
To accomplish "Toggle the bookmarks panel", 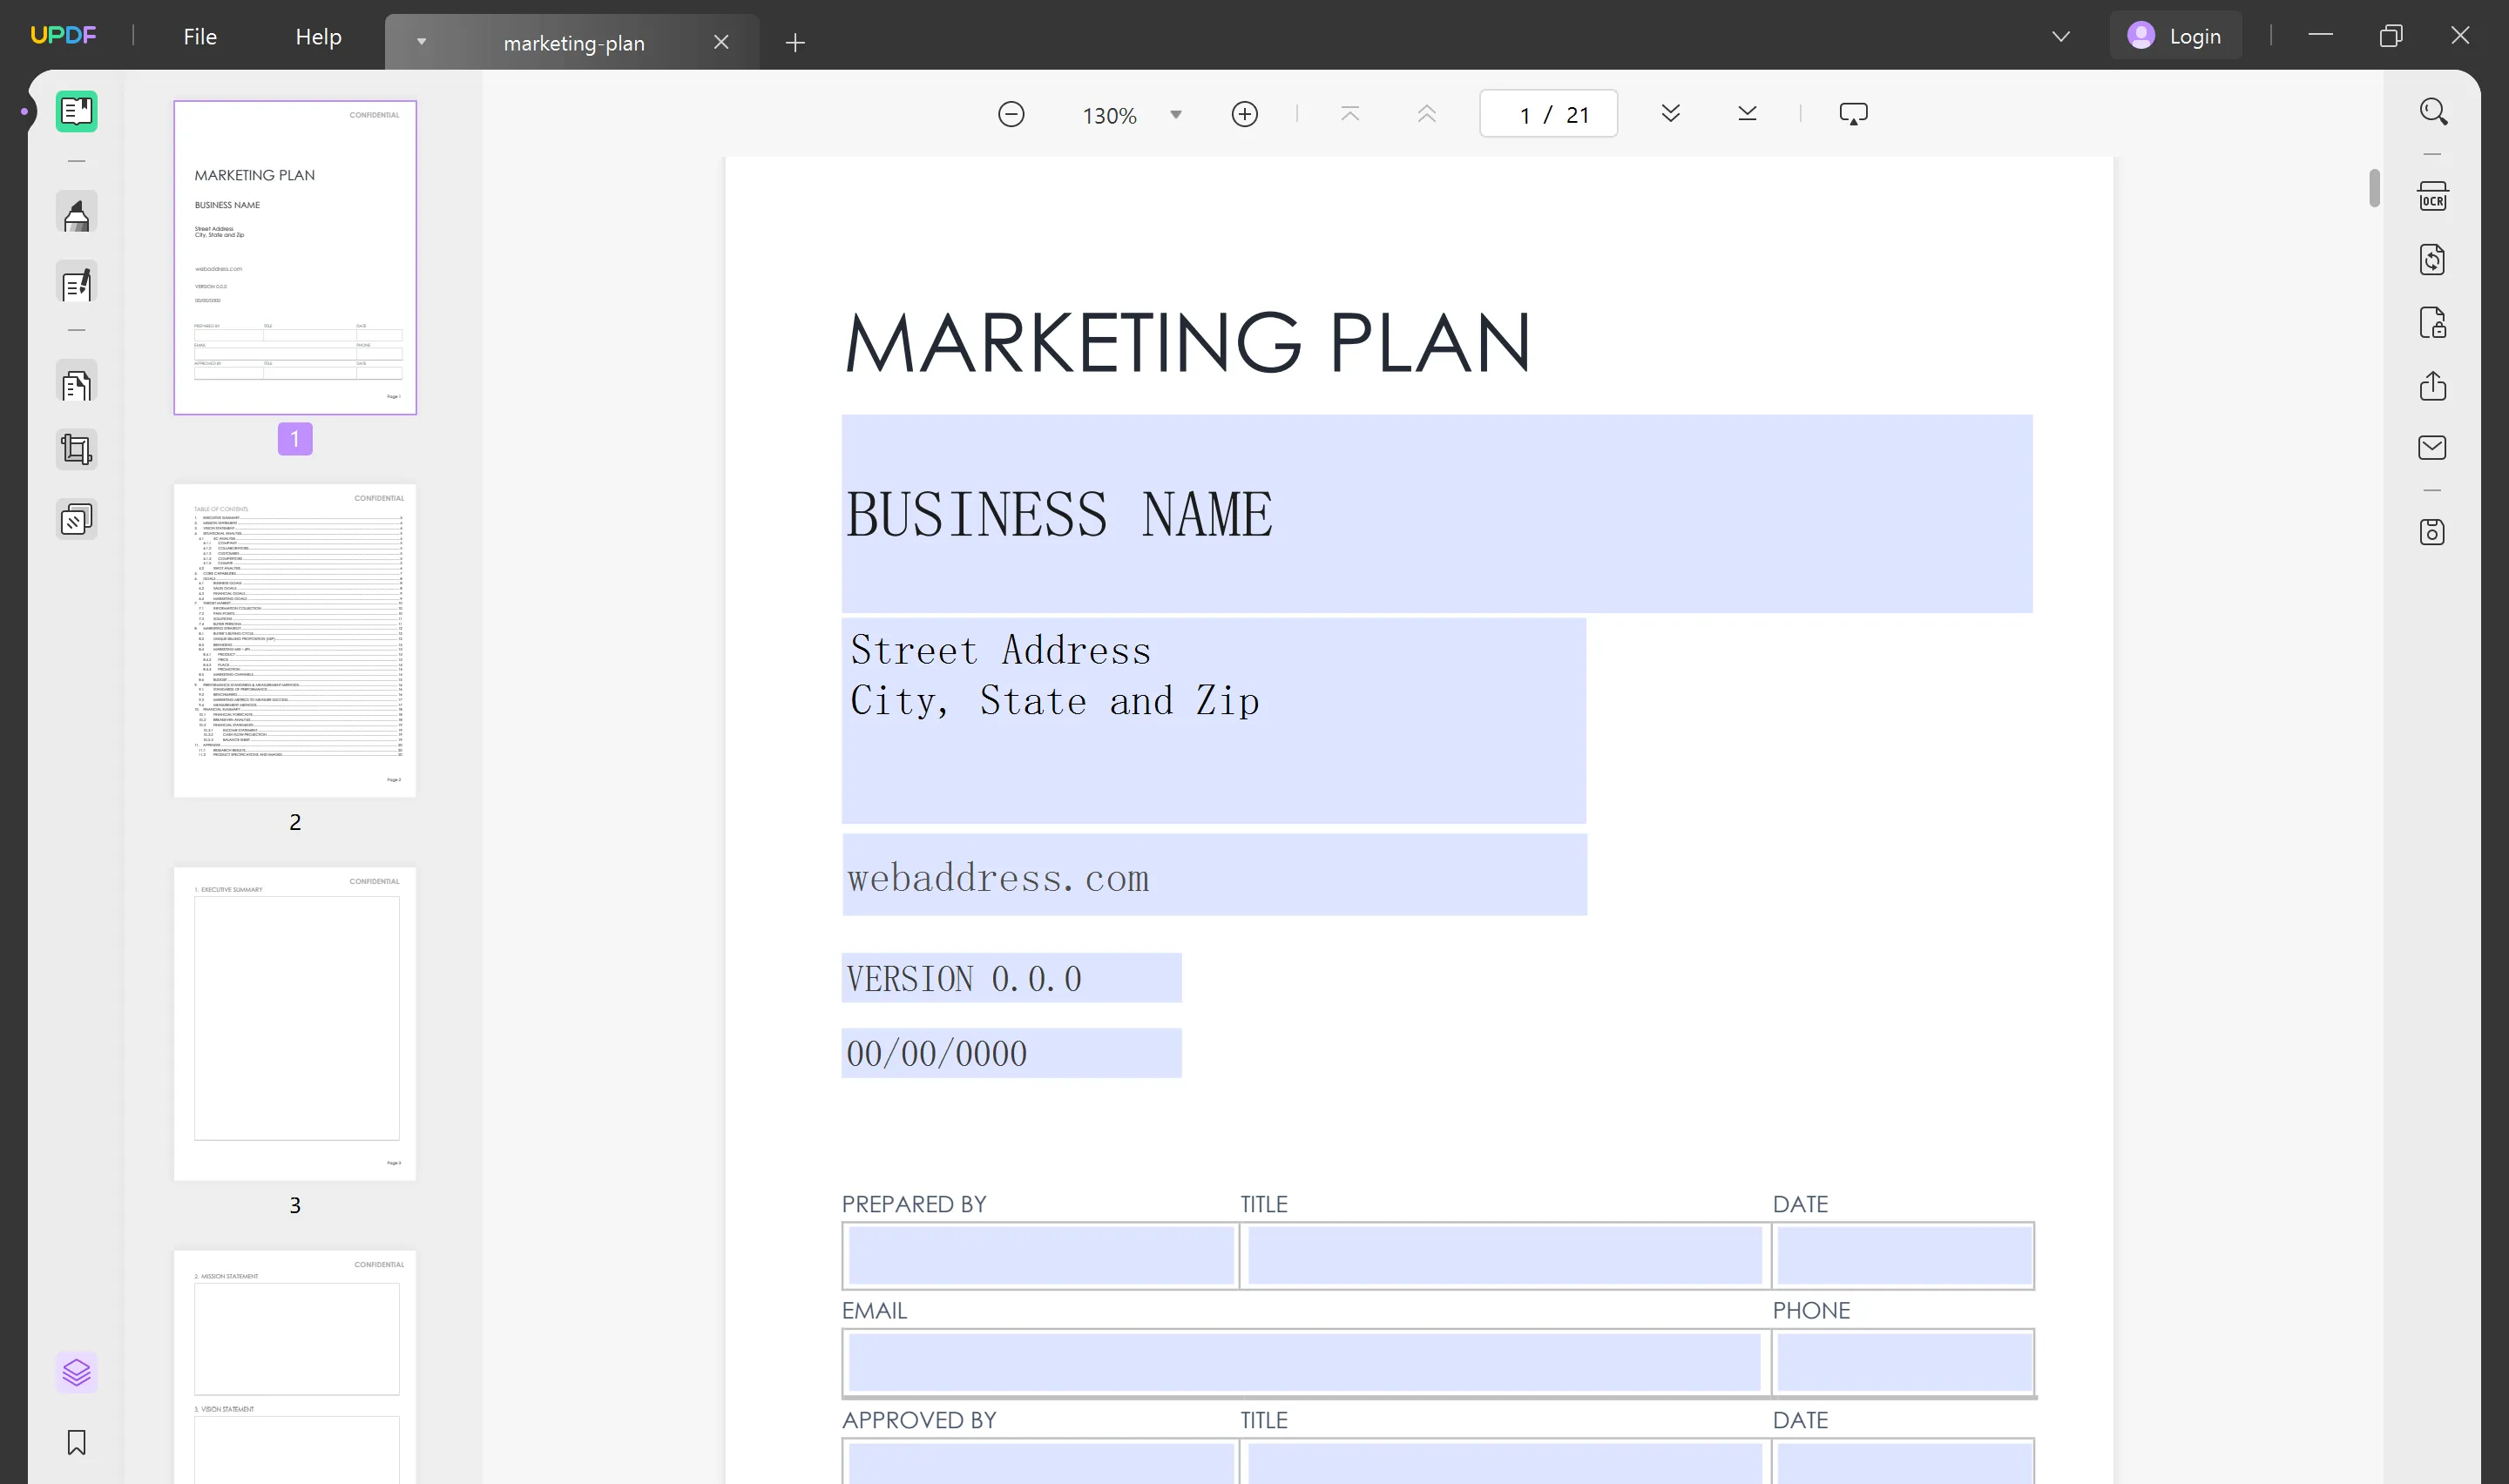I will [76, 1442].
